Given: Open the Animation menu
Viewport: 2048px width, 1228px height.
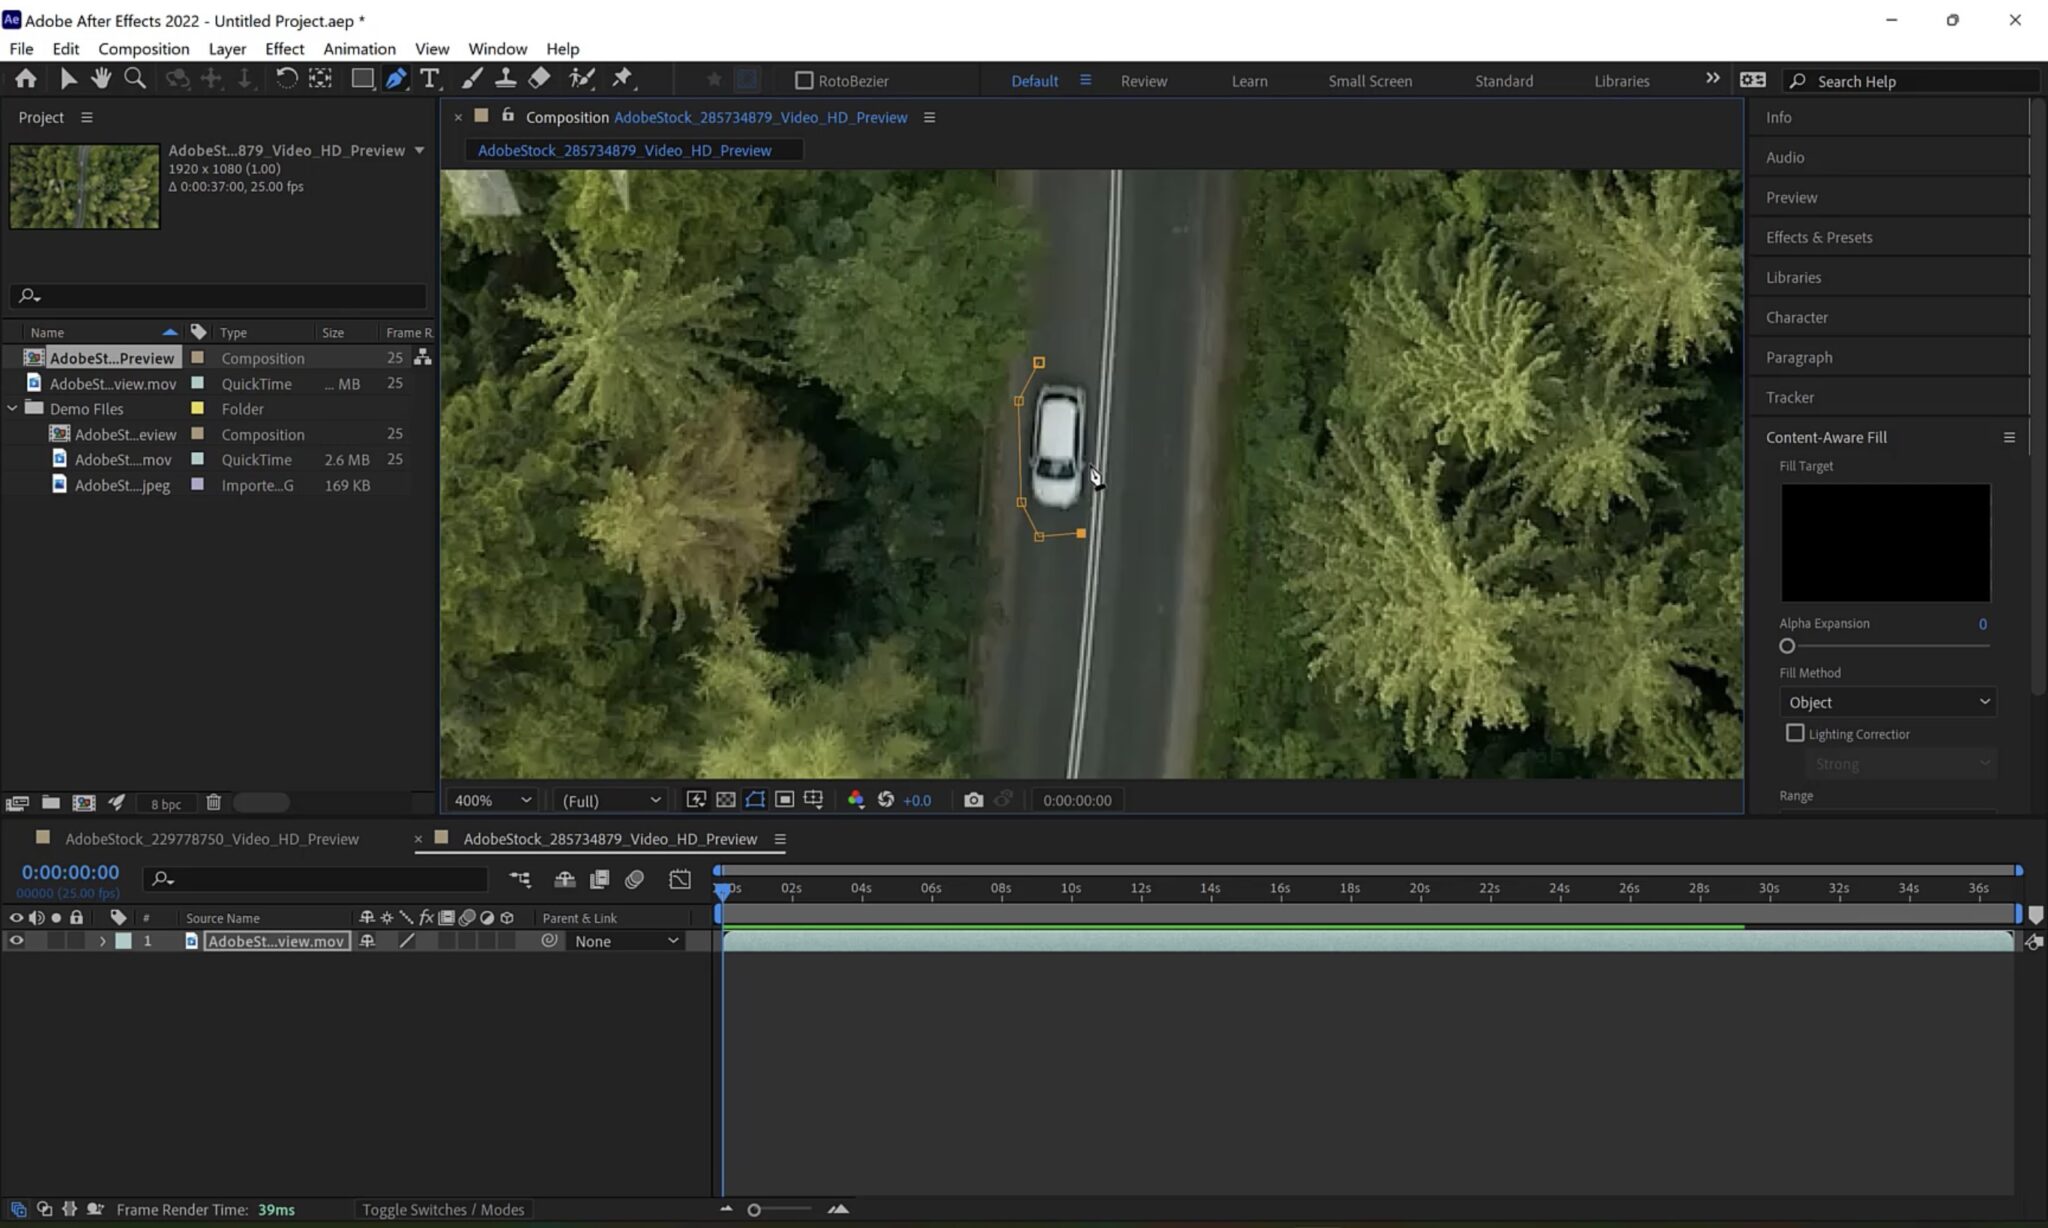Looking at the screenshot, I should point(358,48).
